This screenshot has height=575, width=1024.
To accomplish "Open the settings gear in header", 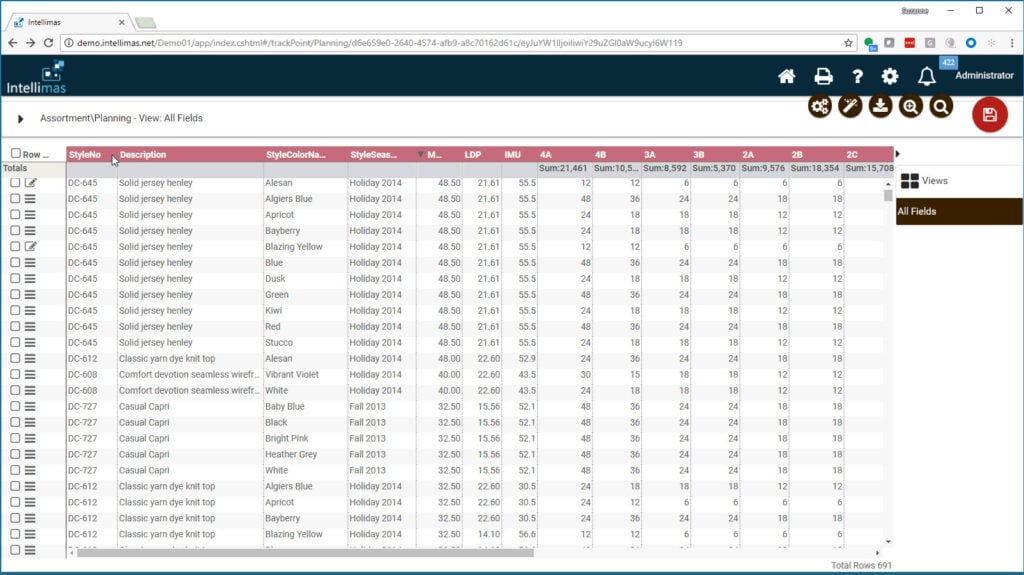I will click(889, 76).
